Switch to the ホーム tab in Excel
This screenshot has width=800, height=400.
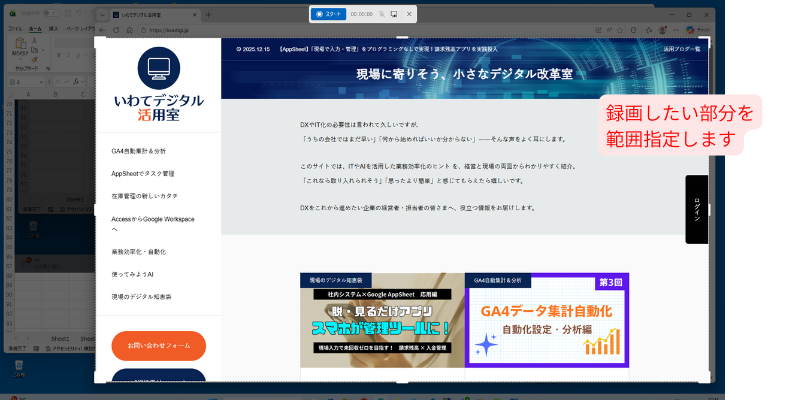click(x=35, y=29)
